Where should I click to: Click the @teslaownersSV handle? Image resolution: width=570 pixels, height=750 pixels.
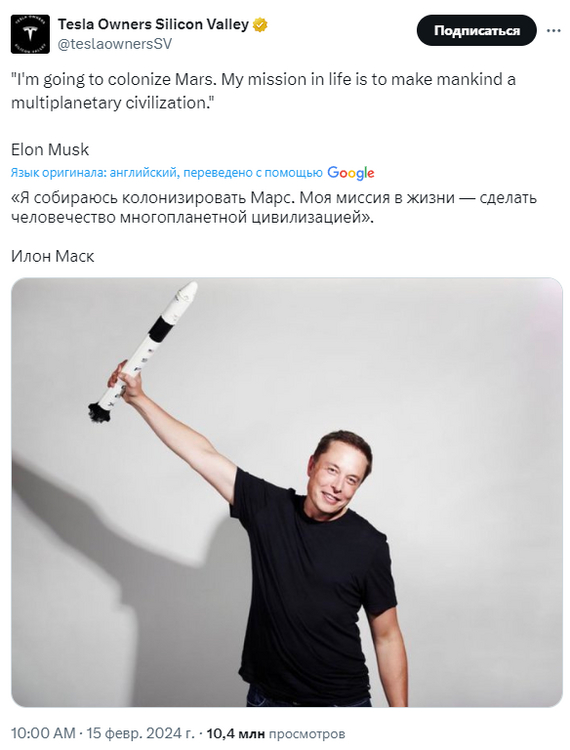point(115,44)
